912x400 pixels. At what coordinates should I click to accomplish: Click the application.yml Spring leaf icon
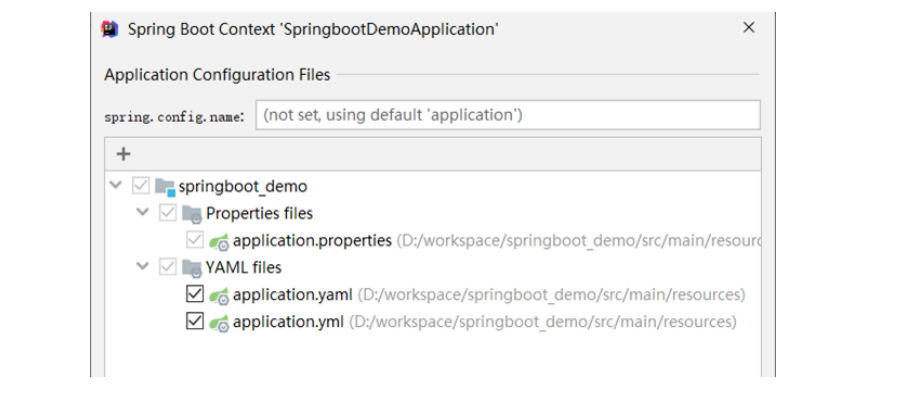tap(220, 322)
